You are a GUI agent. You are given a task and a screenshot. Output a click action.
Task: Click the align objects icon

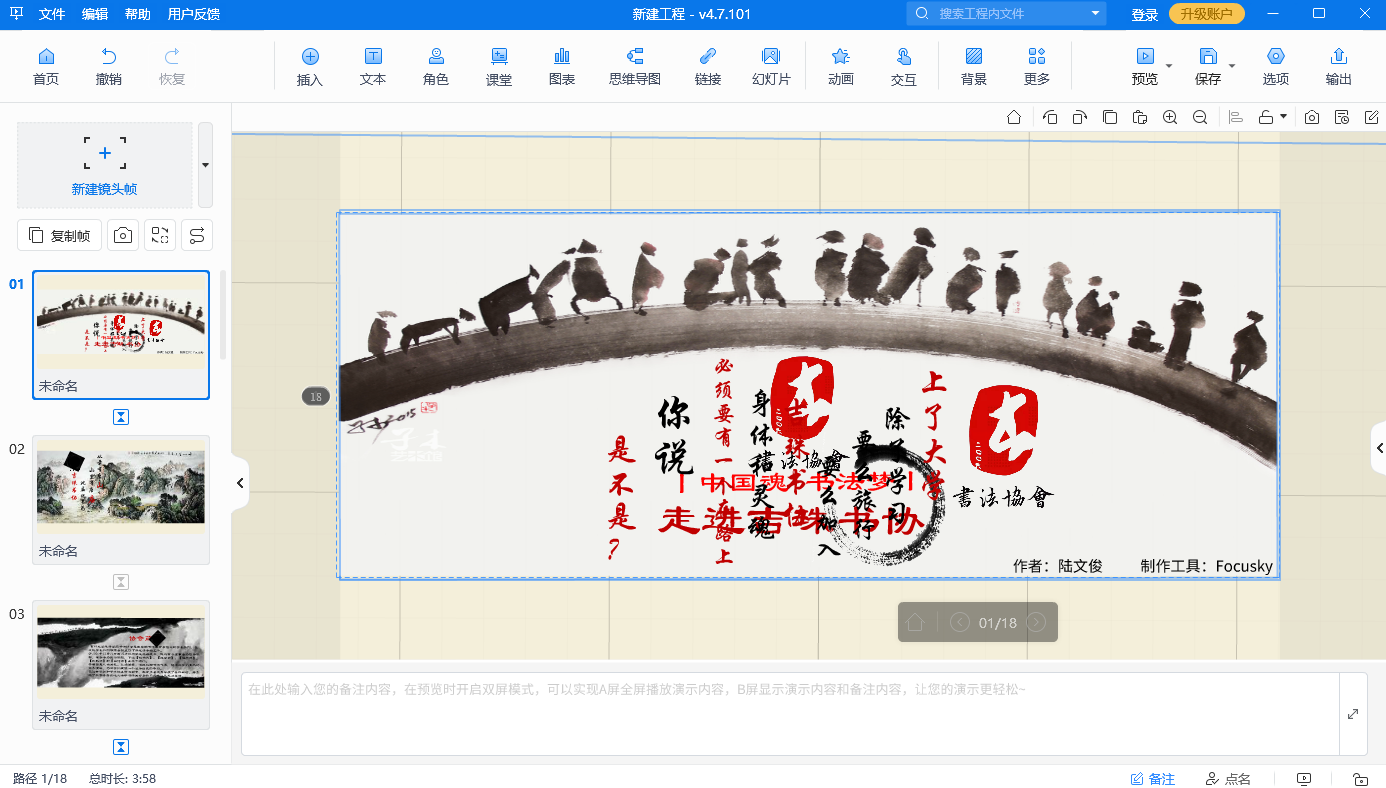click(x=1236, y=117)
